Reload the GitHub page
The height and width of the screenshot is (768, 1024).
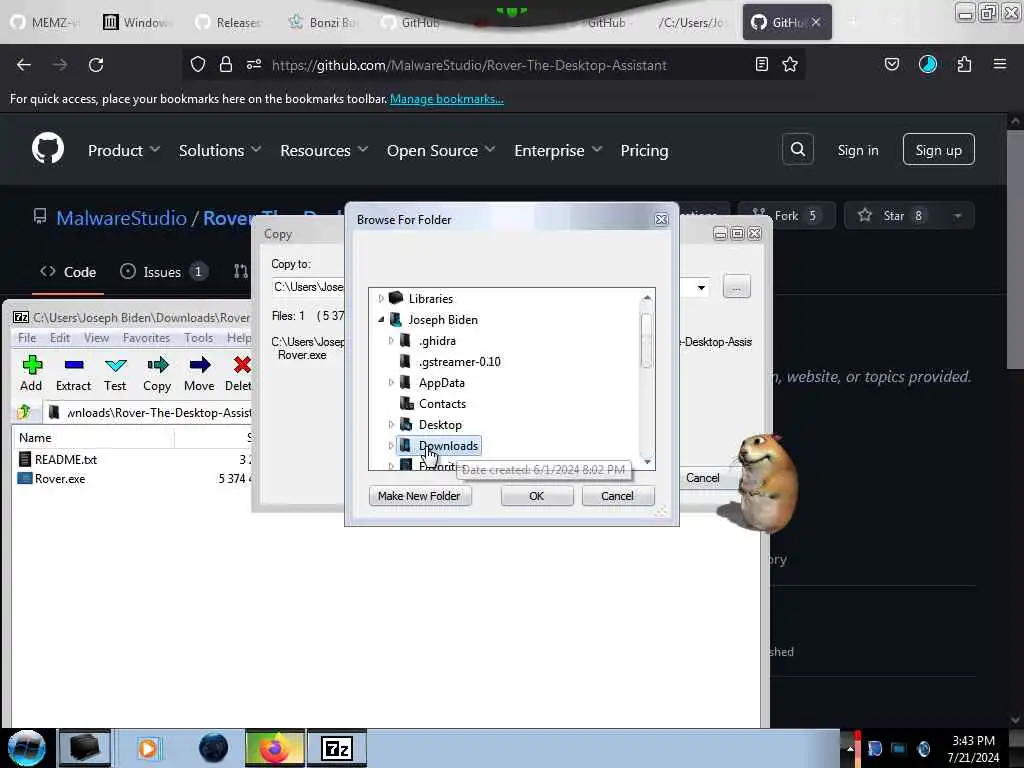(x=96, y=65)
